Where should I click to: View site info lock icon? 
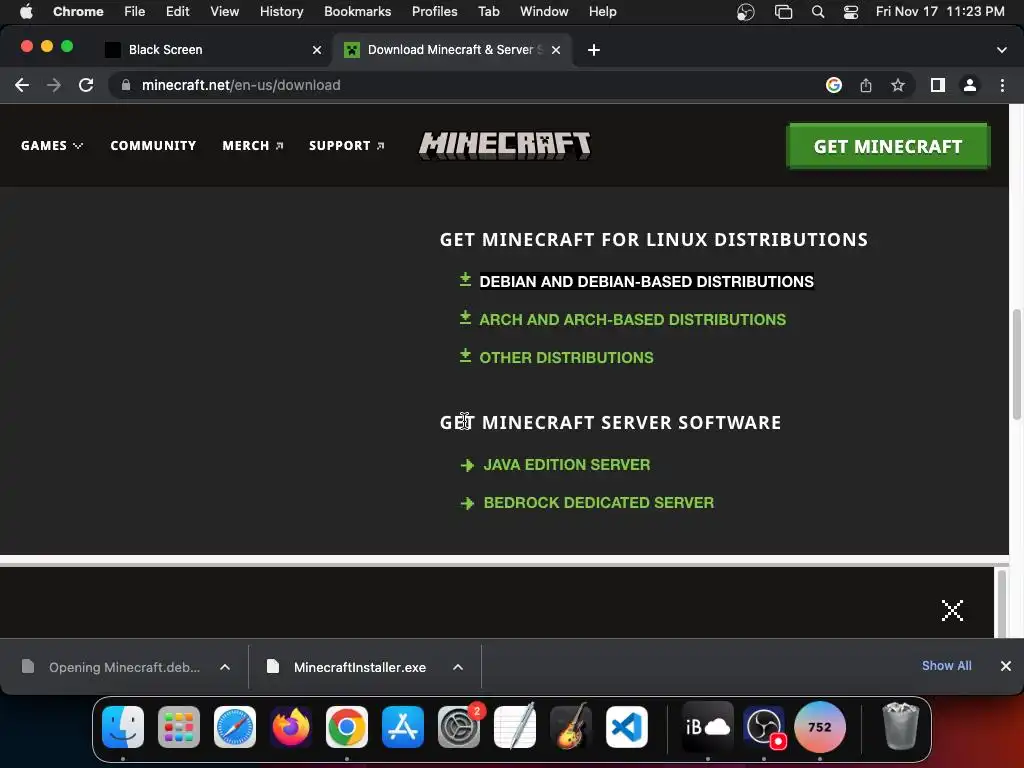click(126, 85)
